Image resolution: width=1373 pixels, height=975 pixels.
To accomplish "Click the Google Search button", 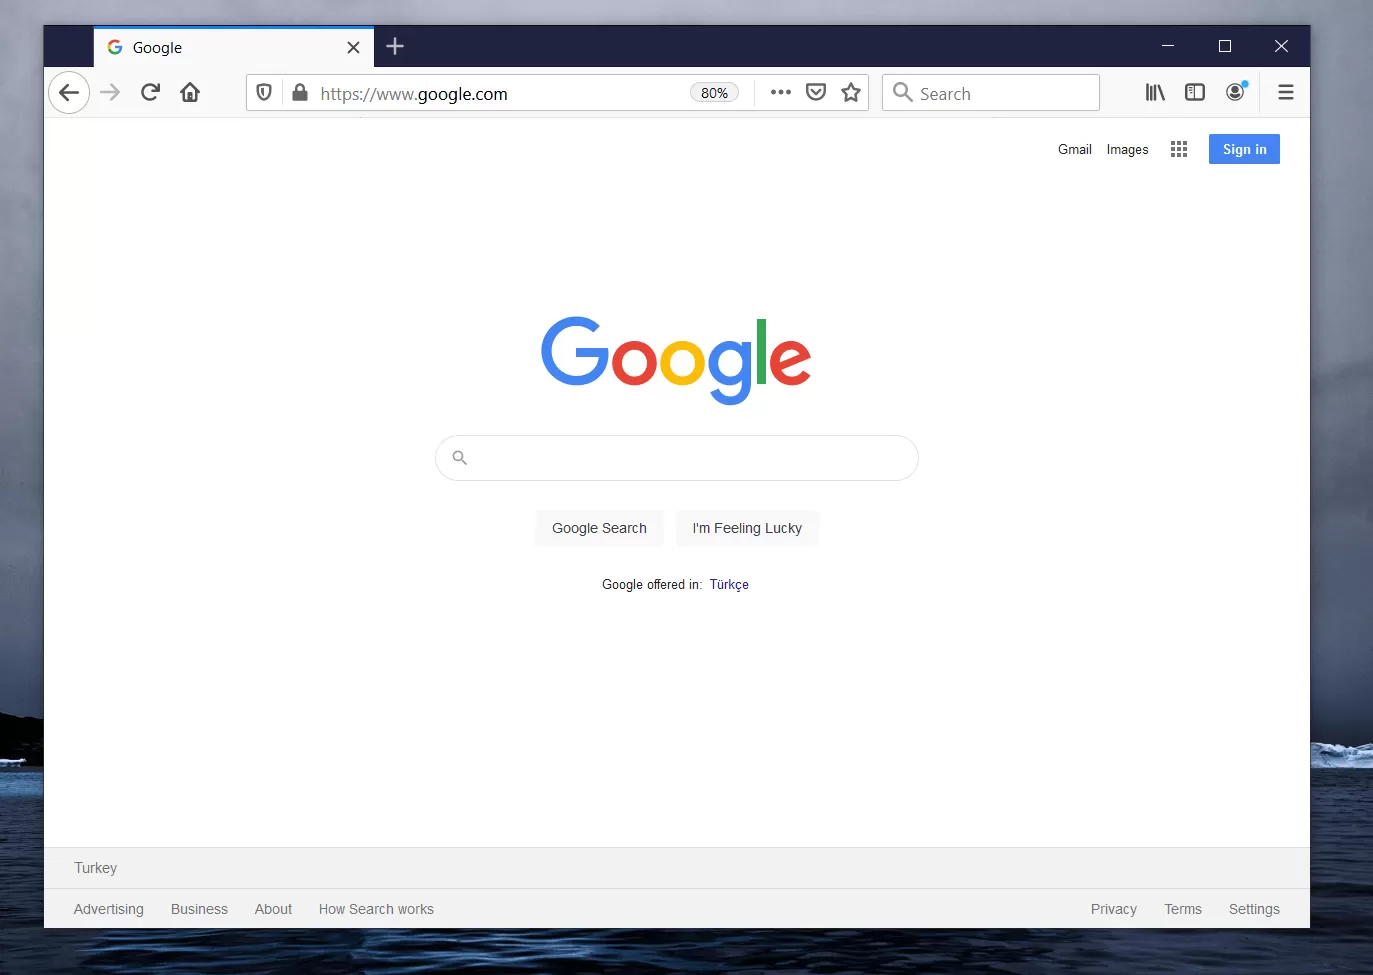I will click(599, 528).
